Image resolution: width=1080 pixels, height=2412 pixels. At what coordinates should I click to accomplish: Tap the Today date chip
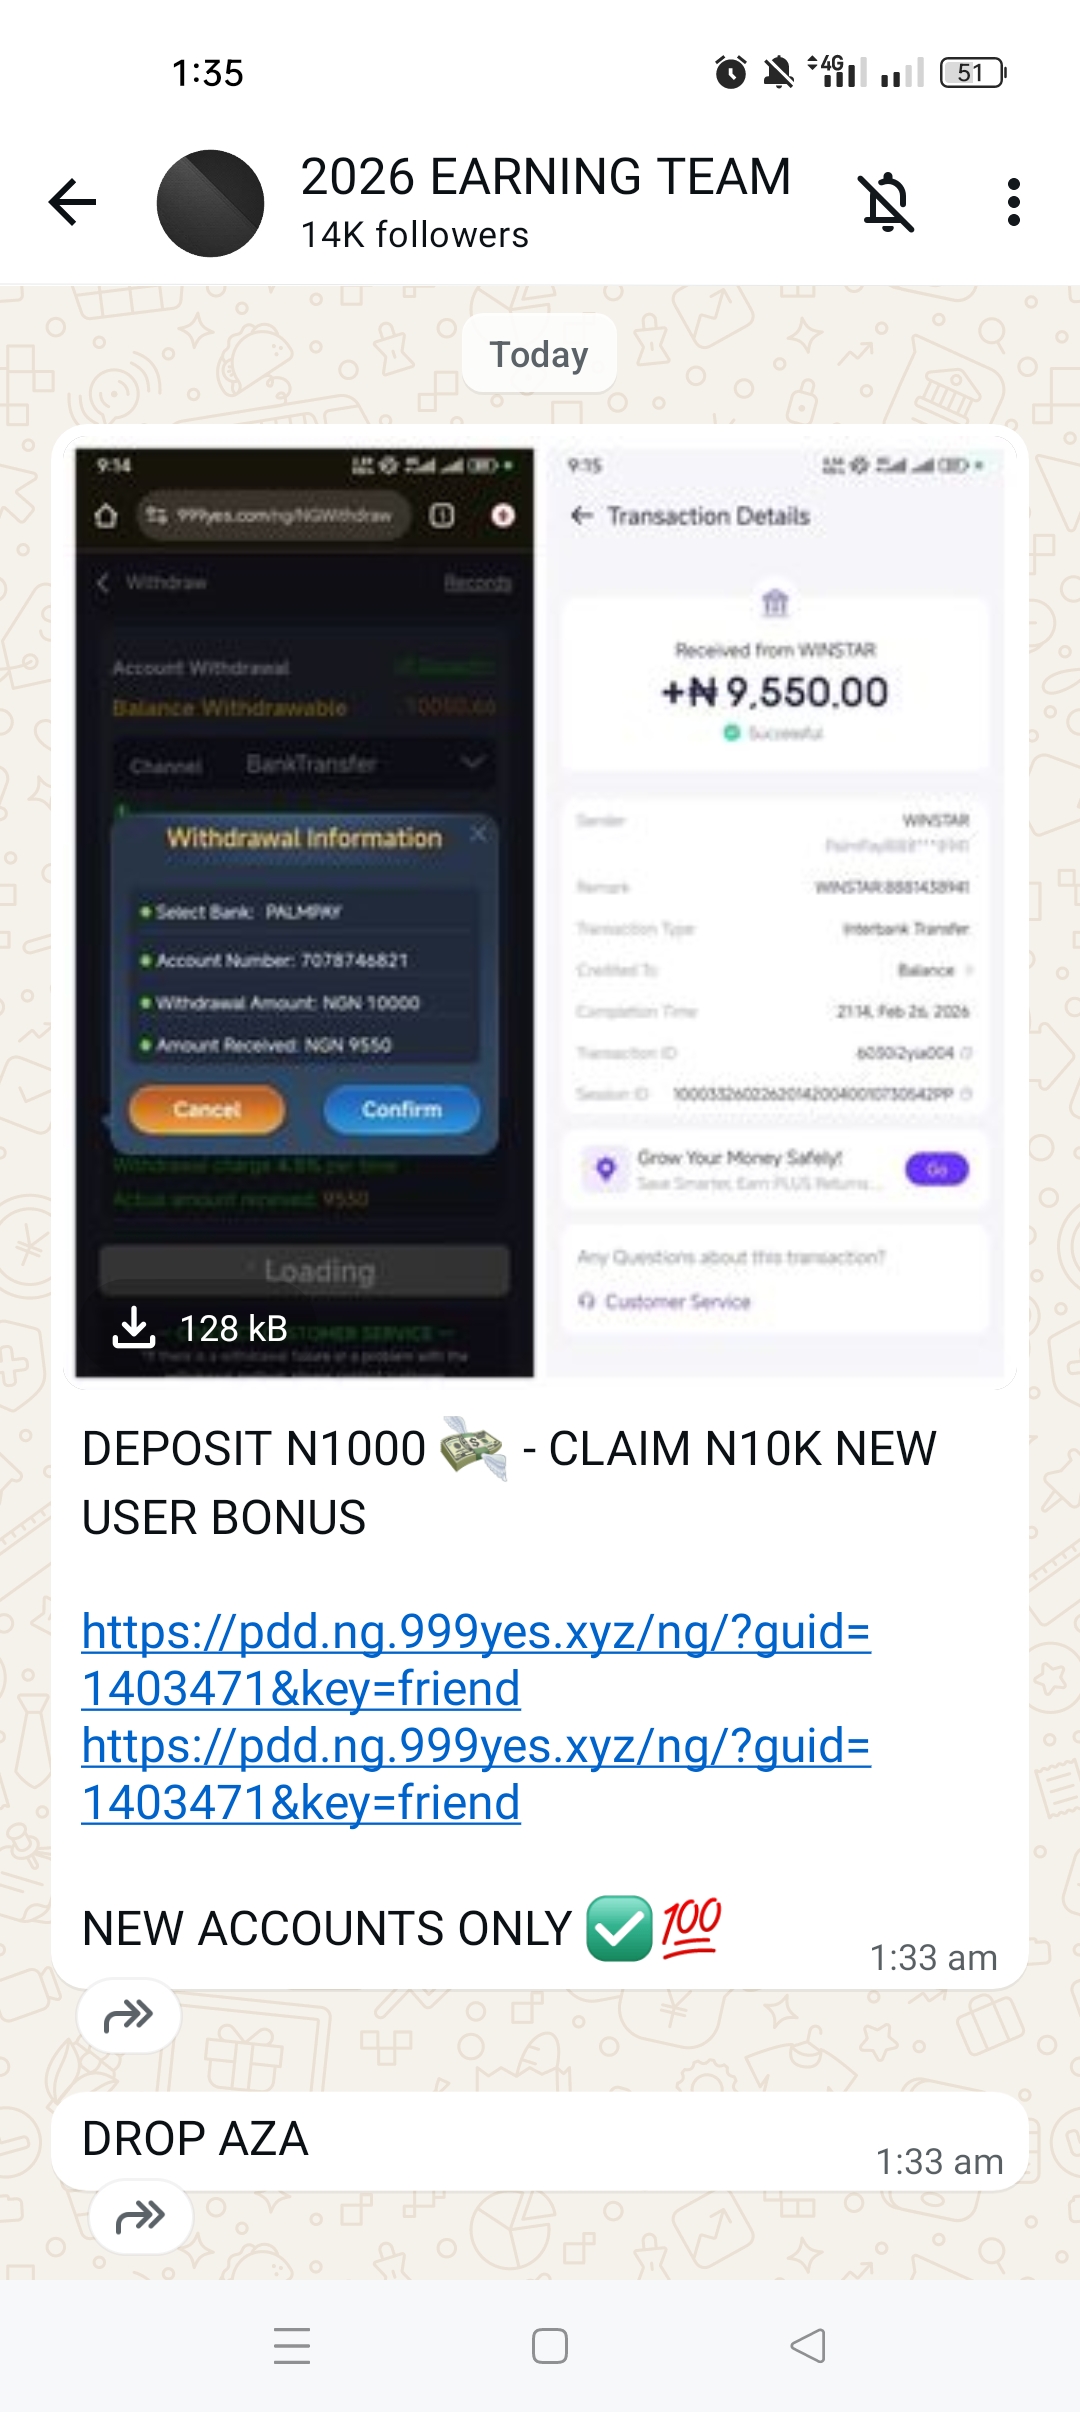(539, 354)
